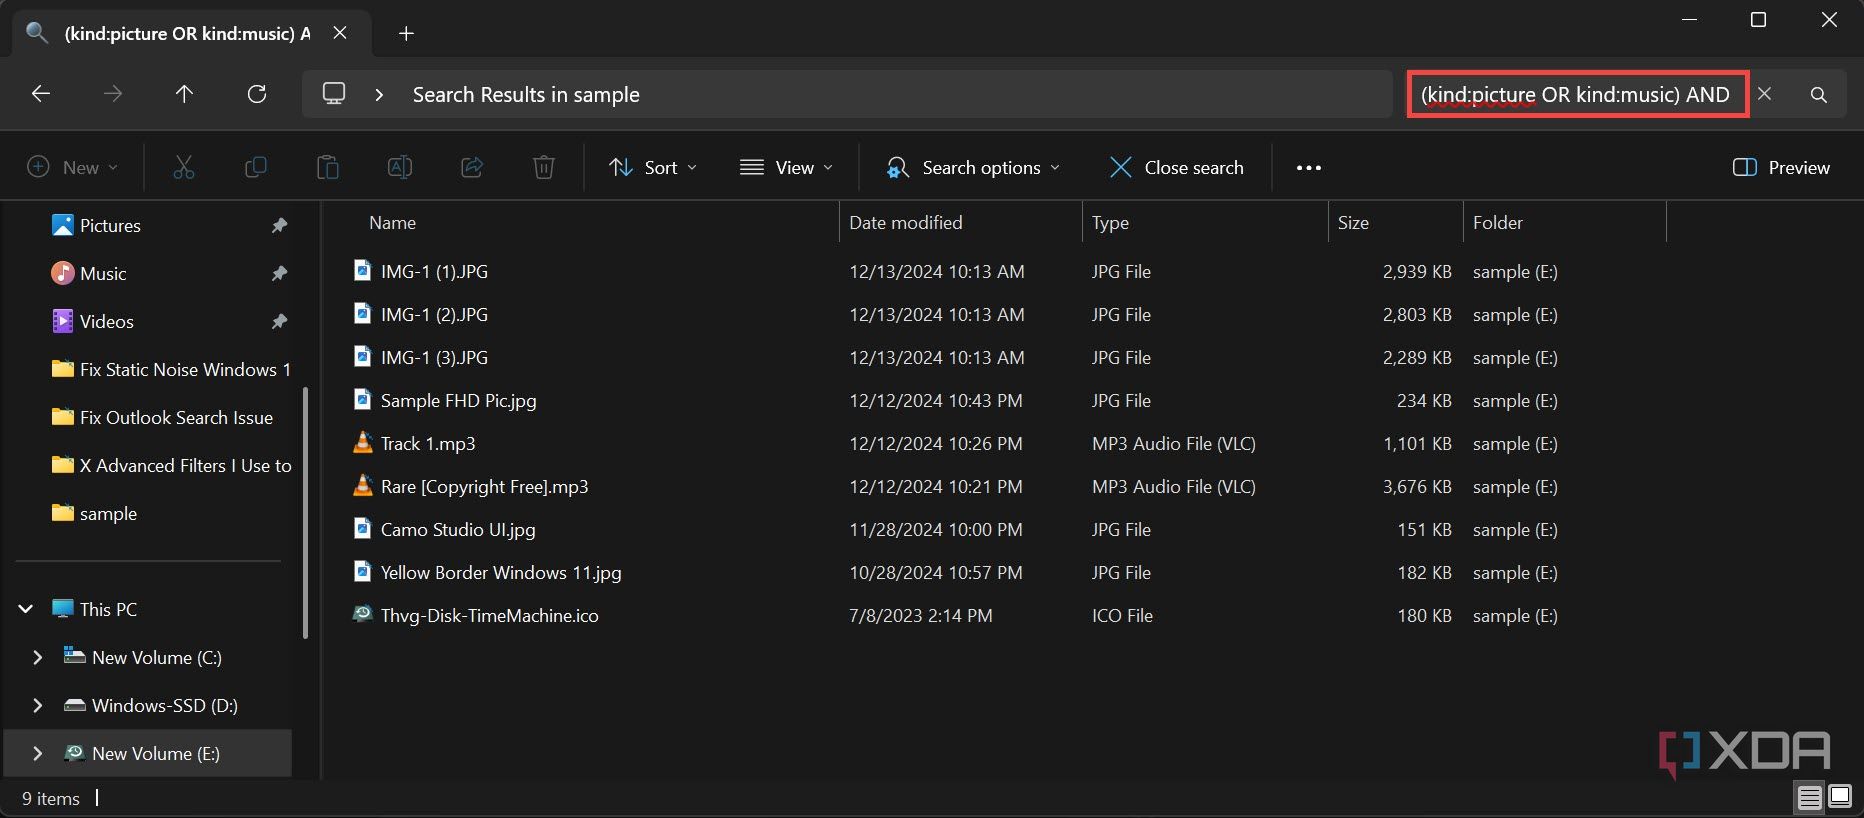
Task: Open the View dropdown menu
Action: (787, 167)
